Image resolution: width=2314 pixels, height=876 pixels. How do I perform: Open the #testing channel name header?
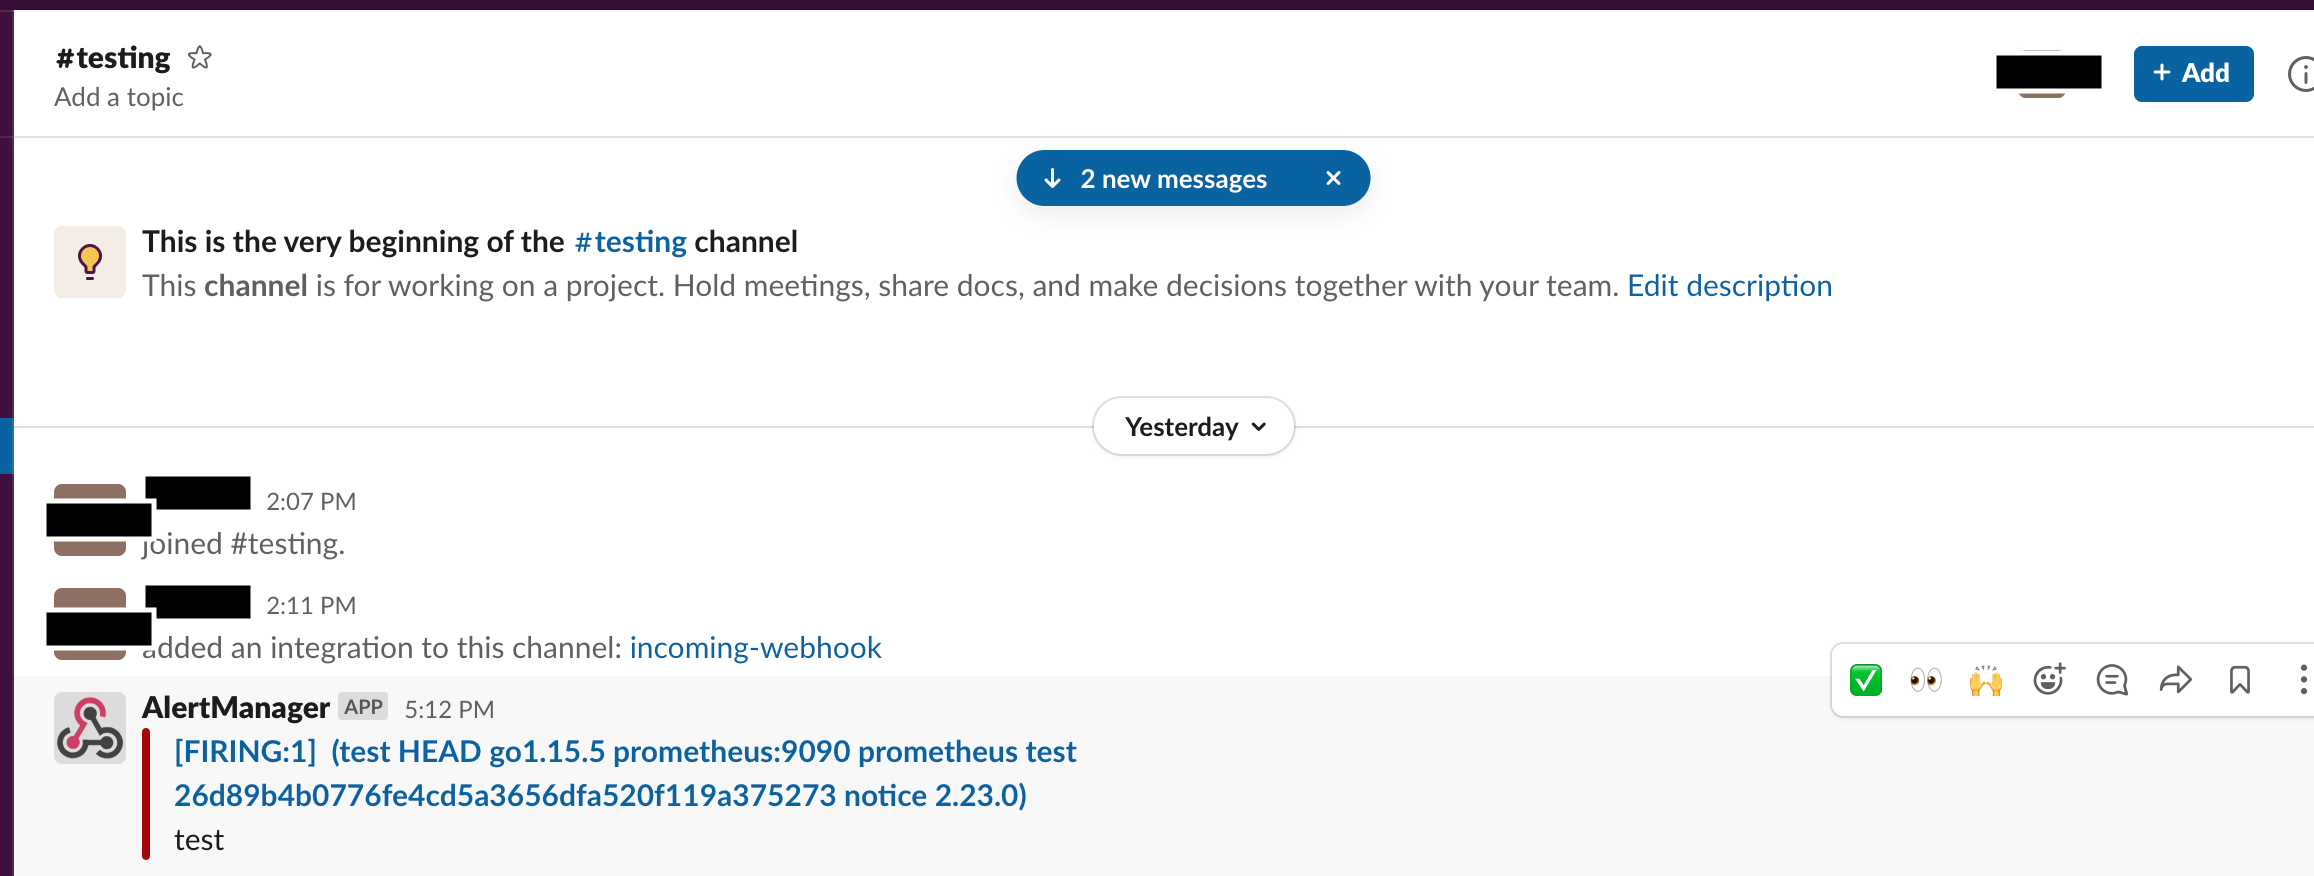[x=113, y=58]
